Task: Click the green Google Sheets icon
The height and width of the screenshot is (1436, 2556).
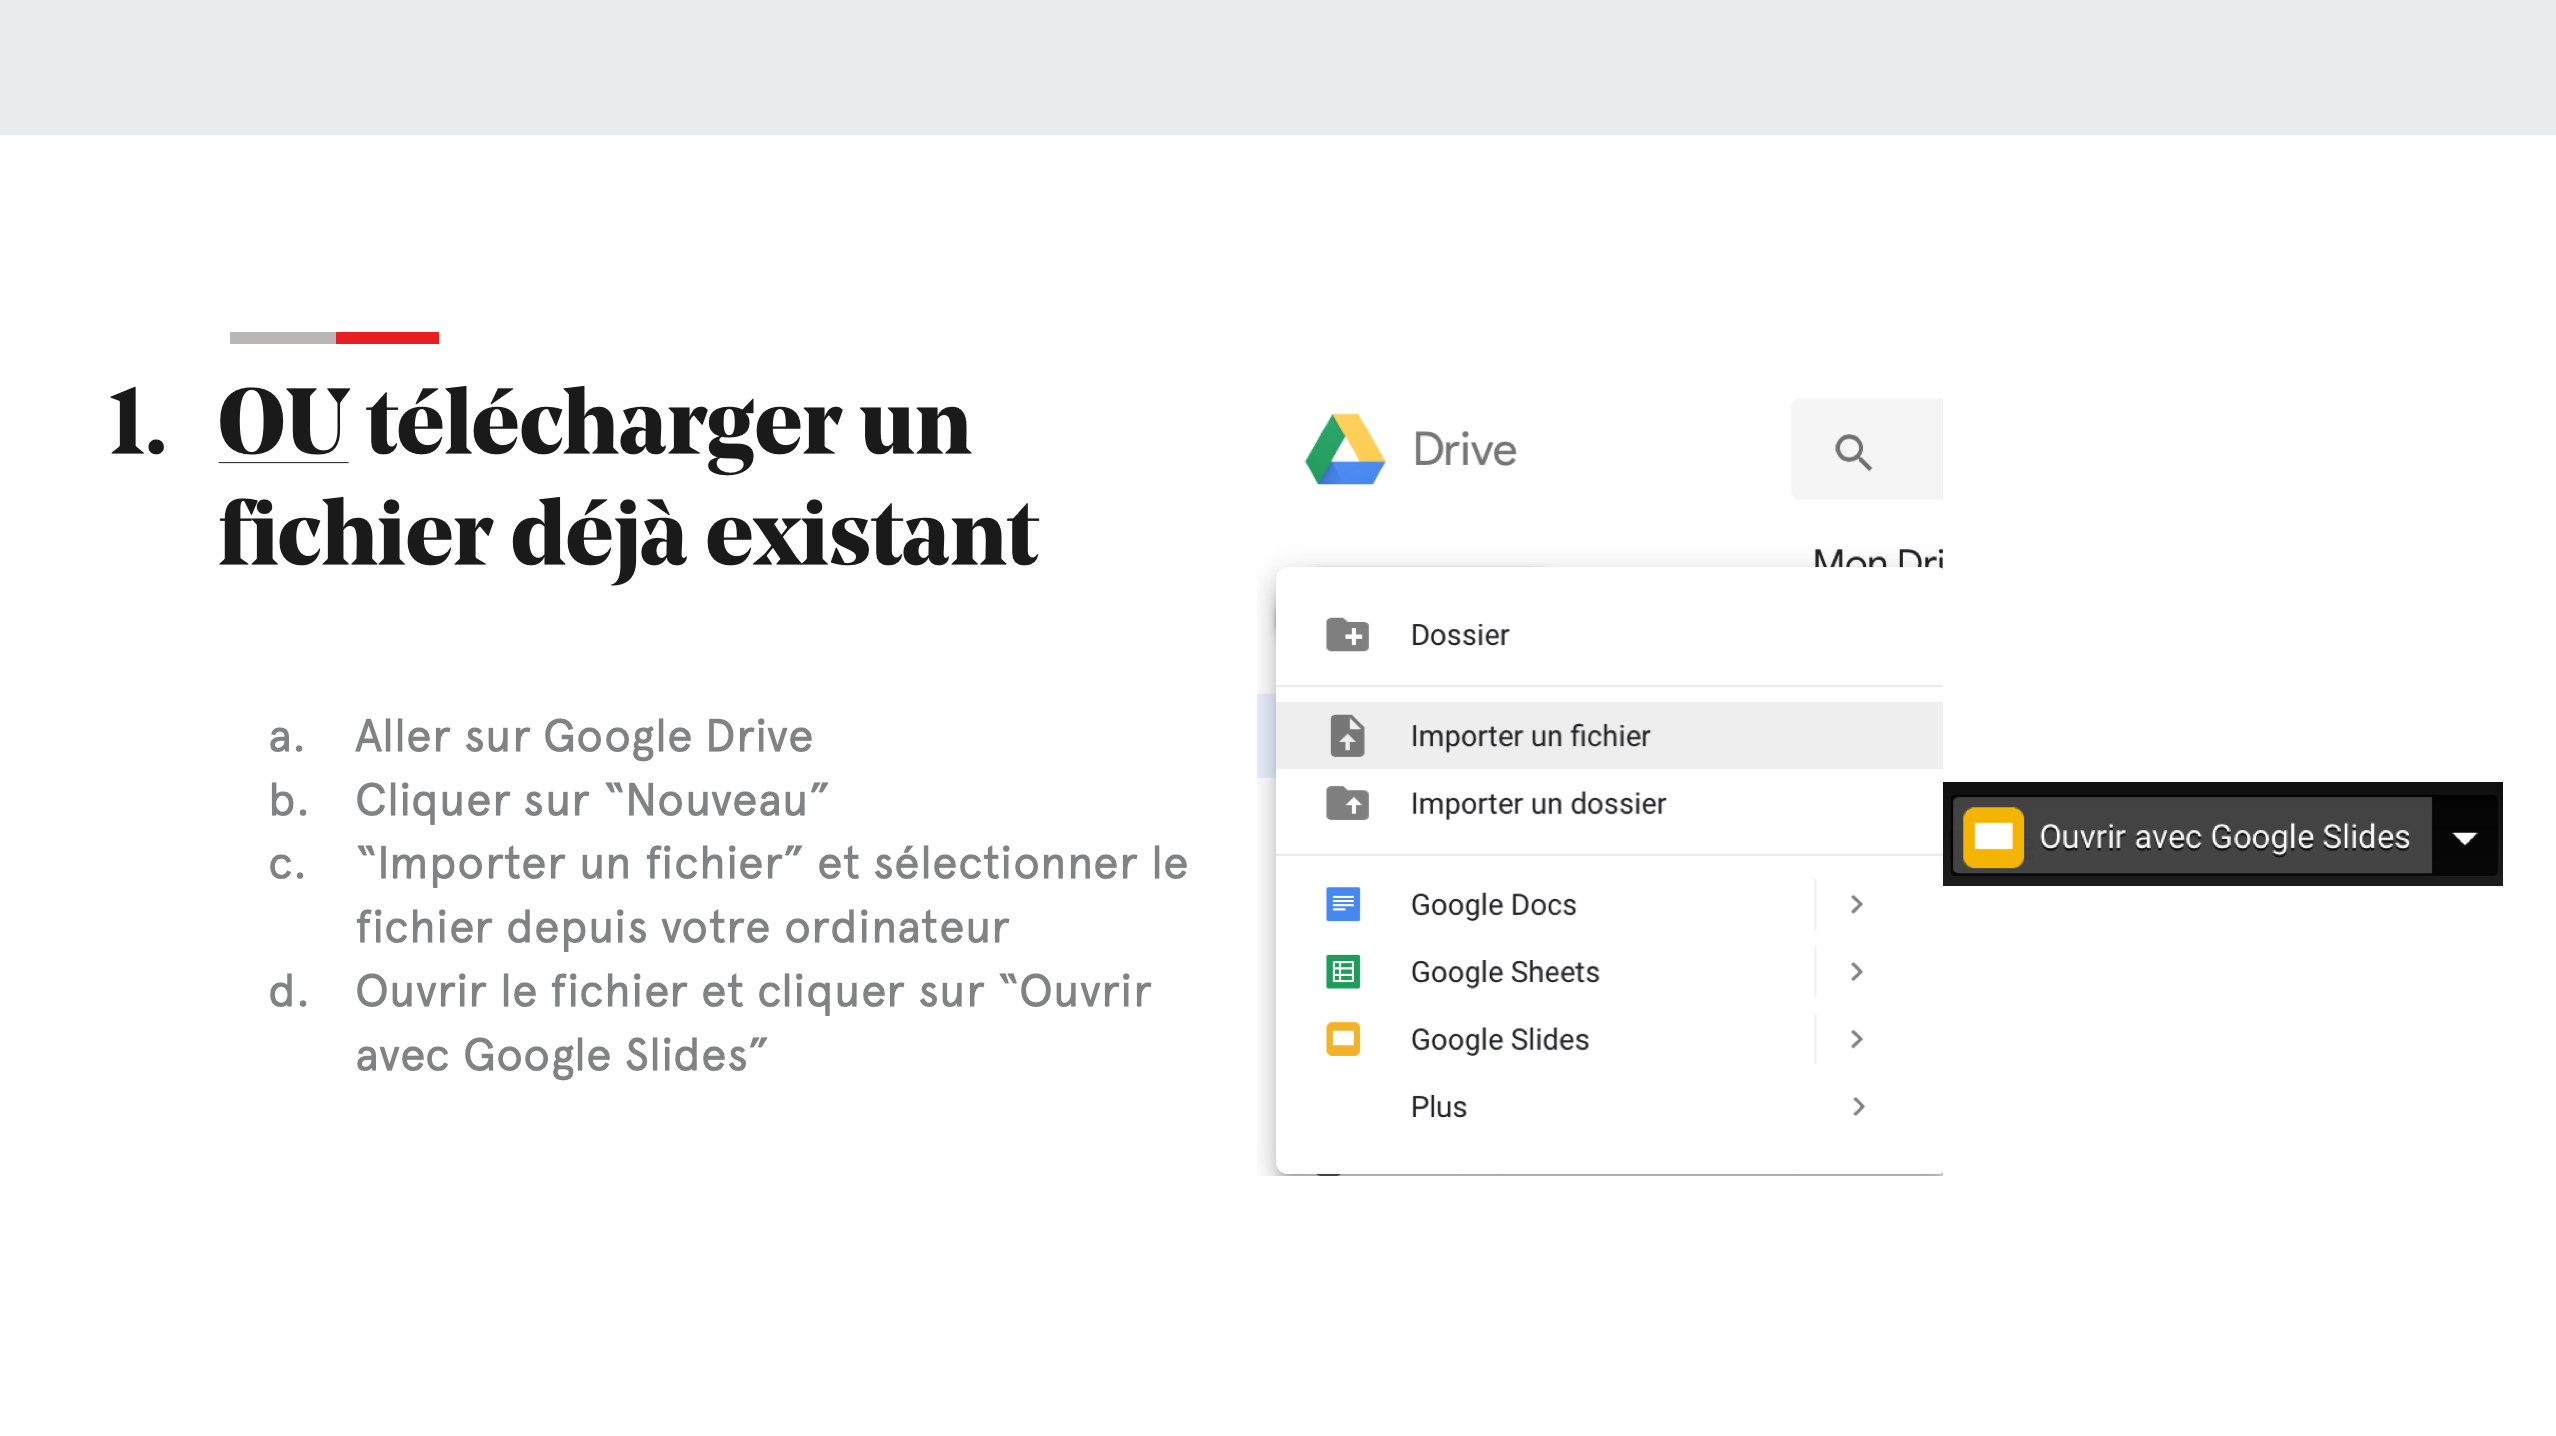Action: point(1343,971)
